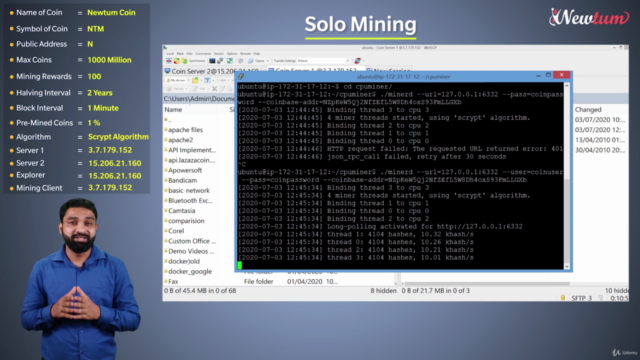640x360 pixels.
Task: Minimize the PuTTY terminal window
Action: click(538, 76)
